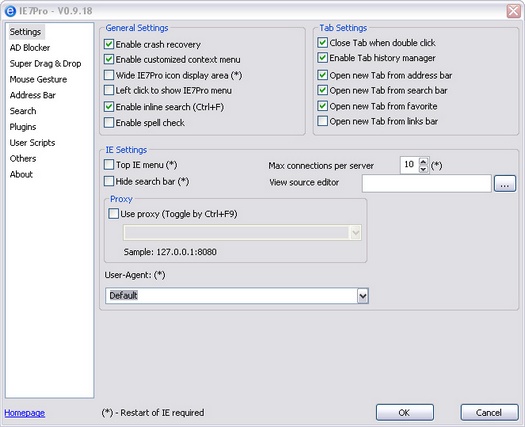
Task: Toggle Close Tab when double click
Action: (322, 43)
